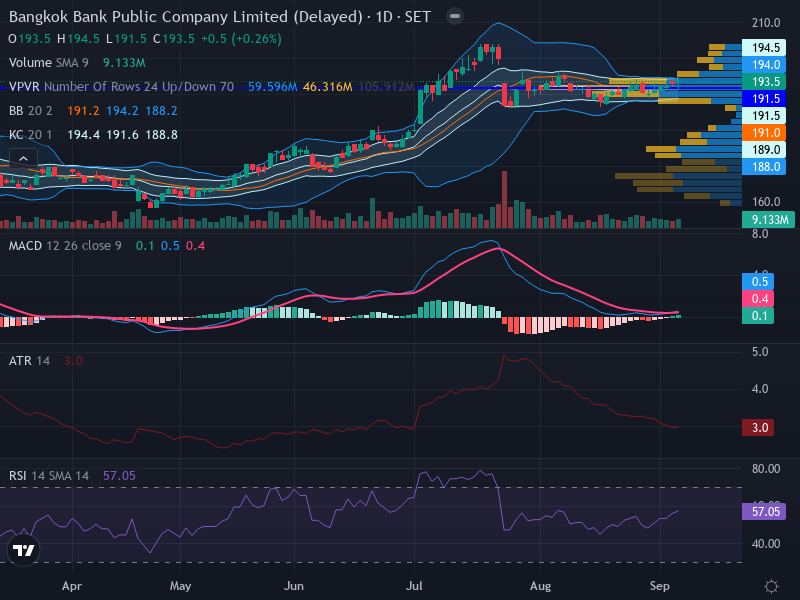Collapse the indicator legend with chevron button
This screenshot has height=600, width=800.
23,159
